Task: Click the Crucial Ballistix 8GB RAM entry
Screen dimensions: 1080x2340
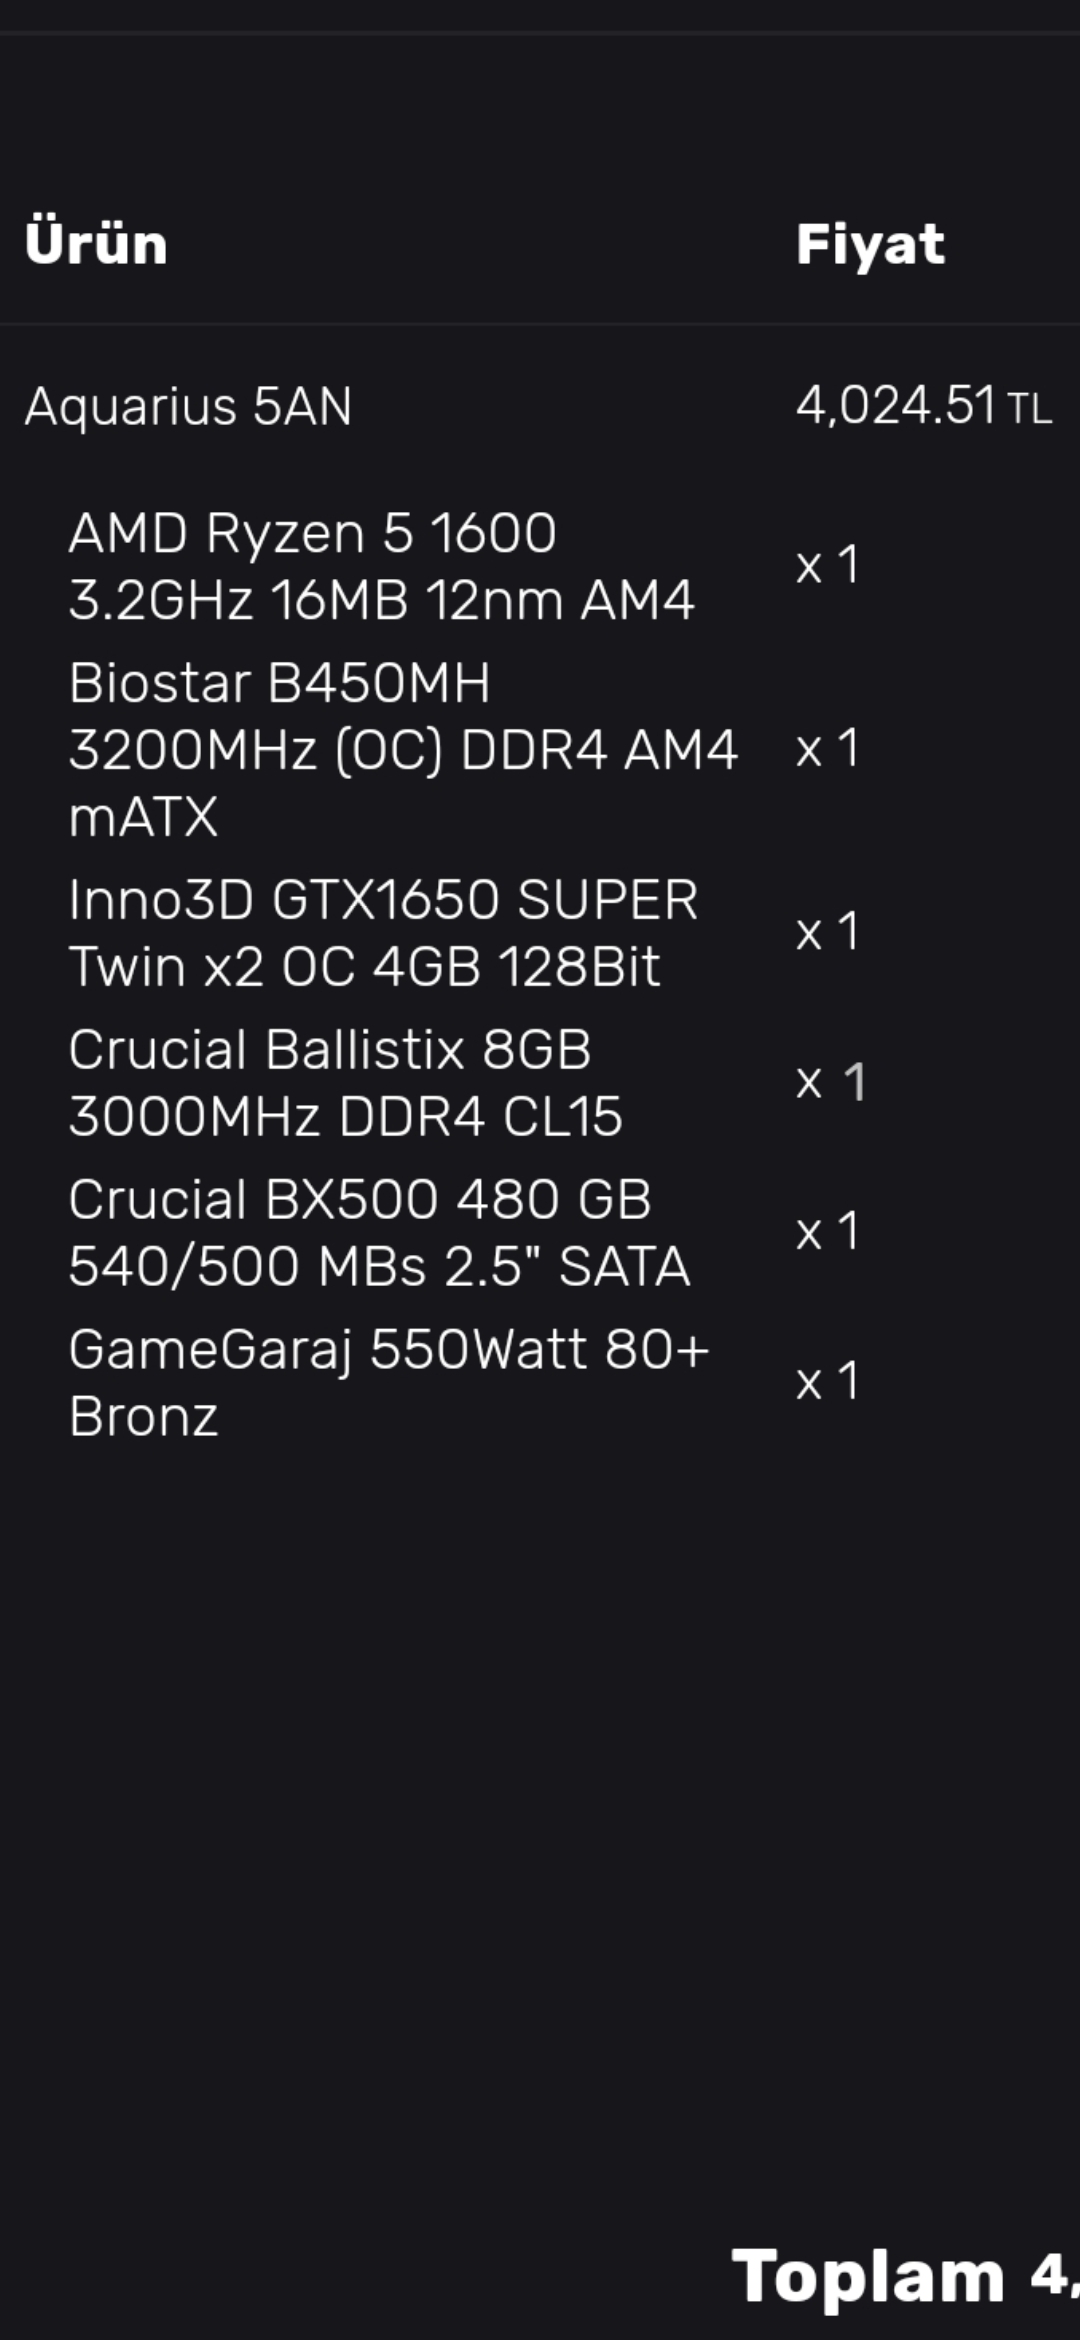Action: pyautogui.click(x=345, y=1082)
